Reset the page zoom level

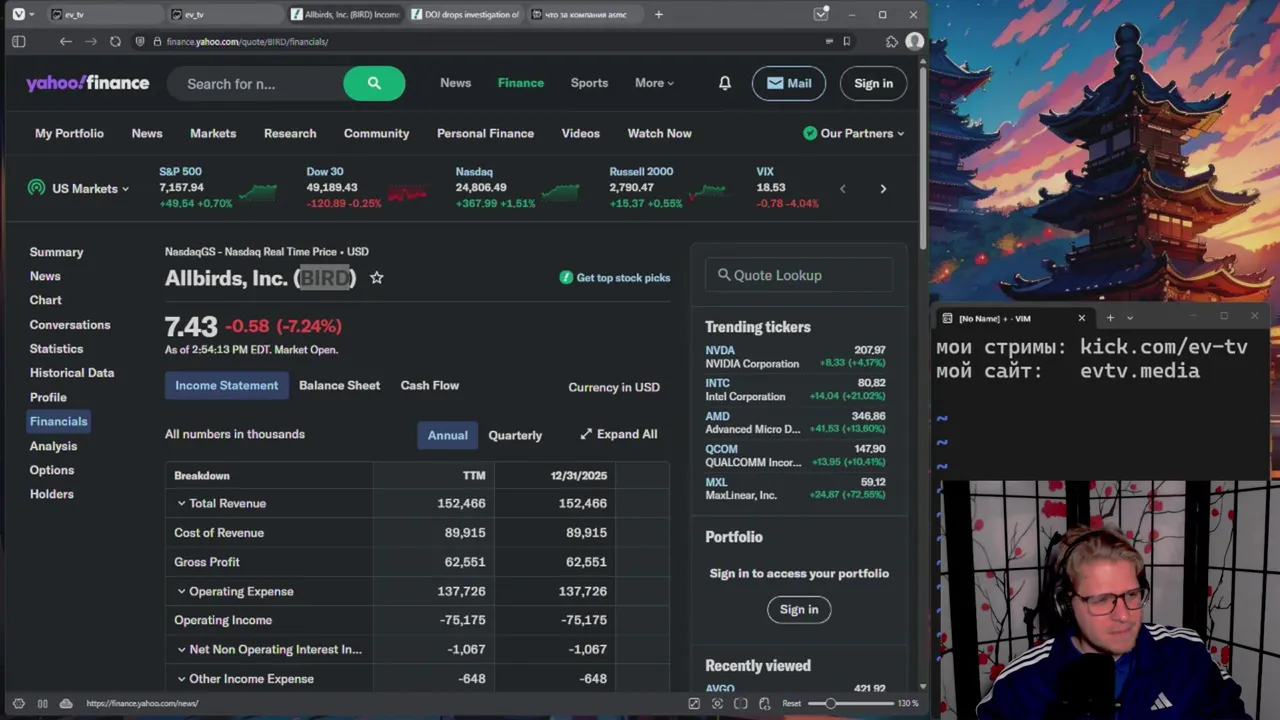click(791, 703)
